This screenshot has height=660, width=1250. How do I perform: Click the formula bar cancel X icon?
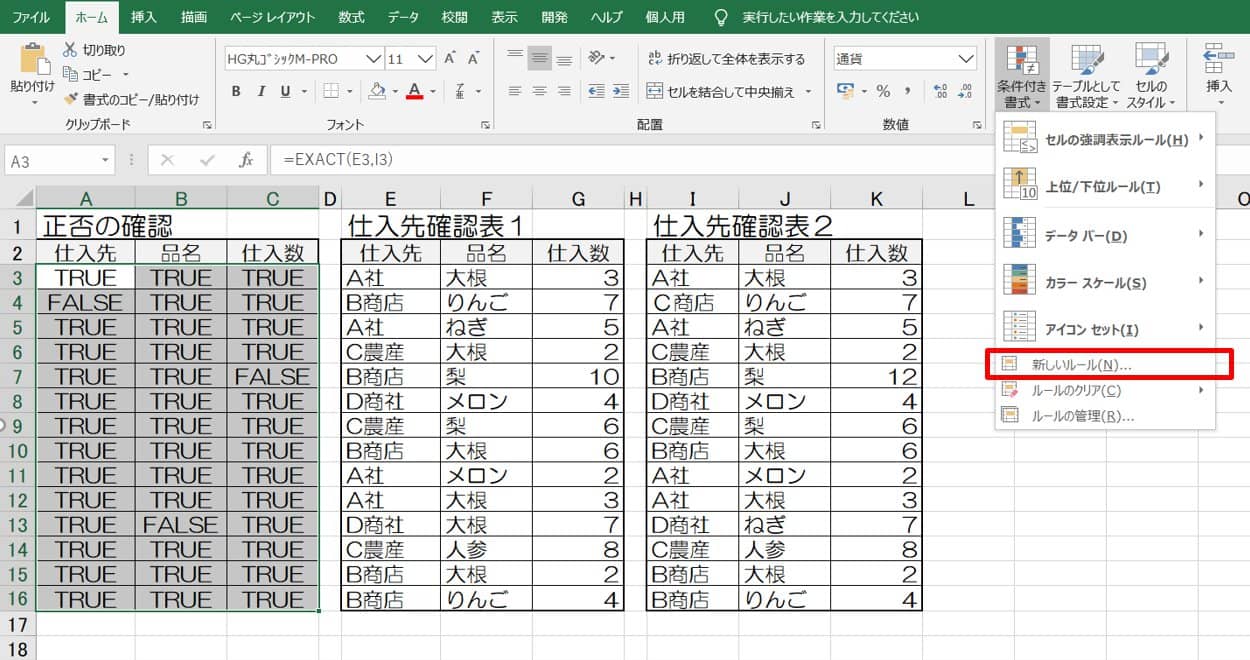167,160
